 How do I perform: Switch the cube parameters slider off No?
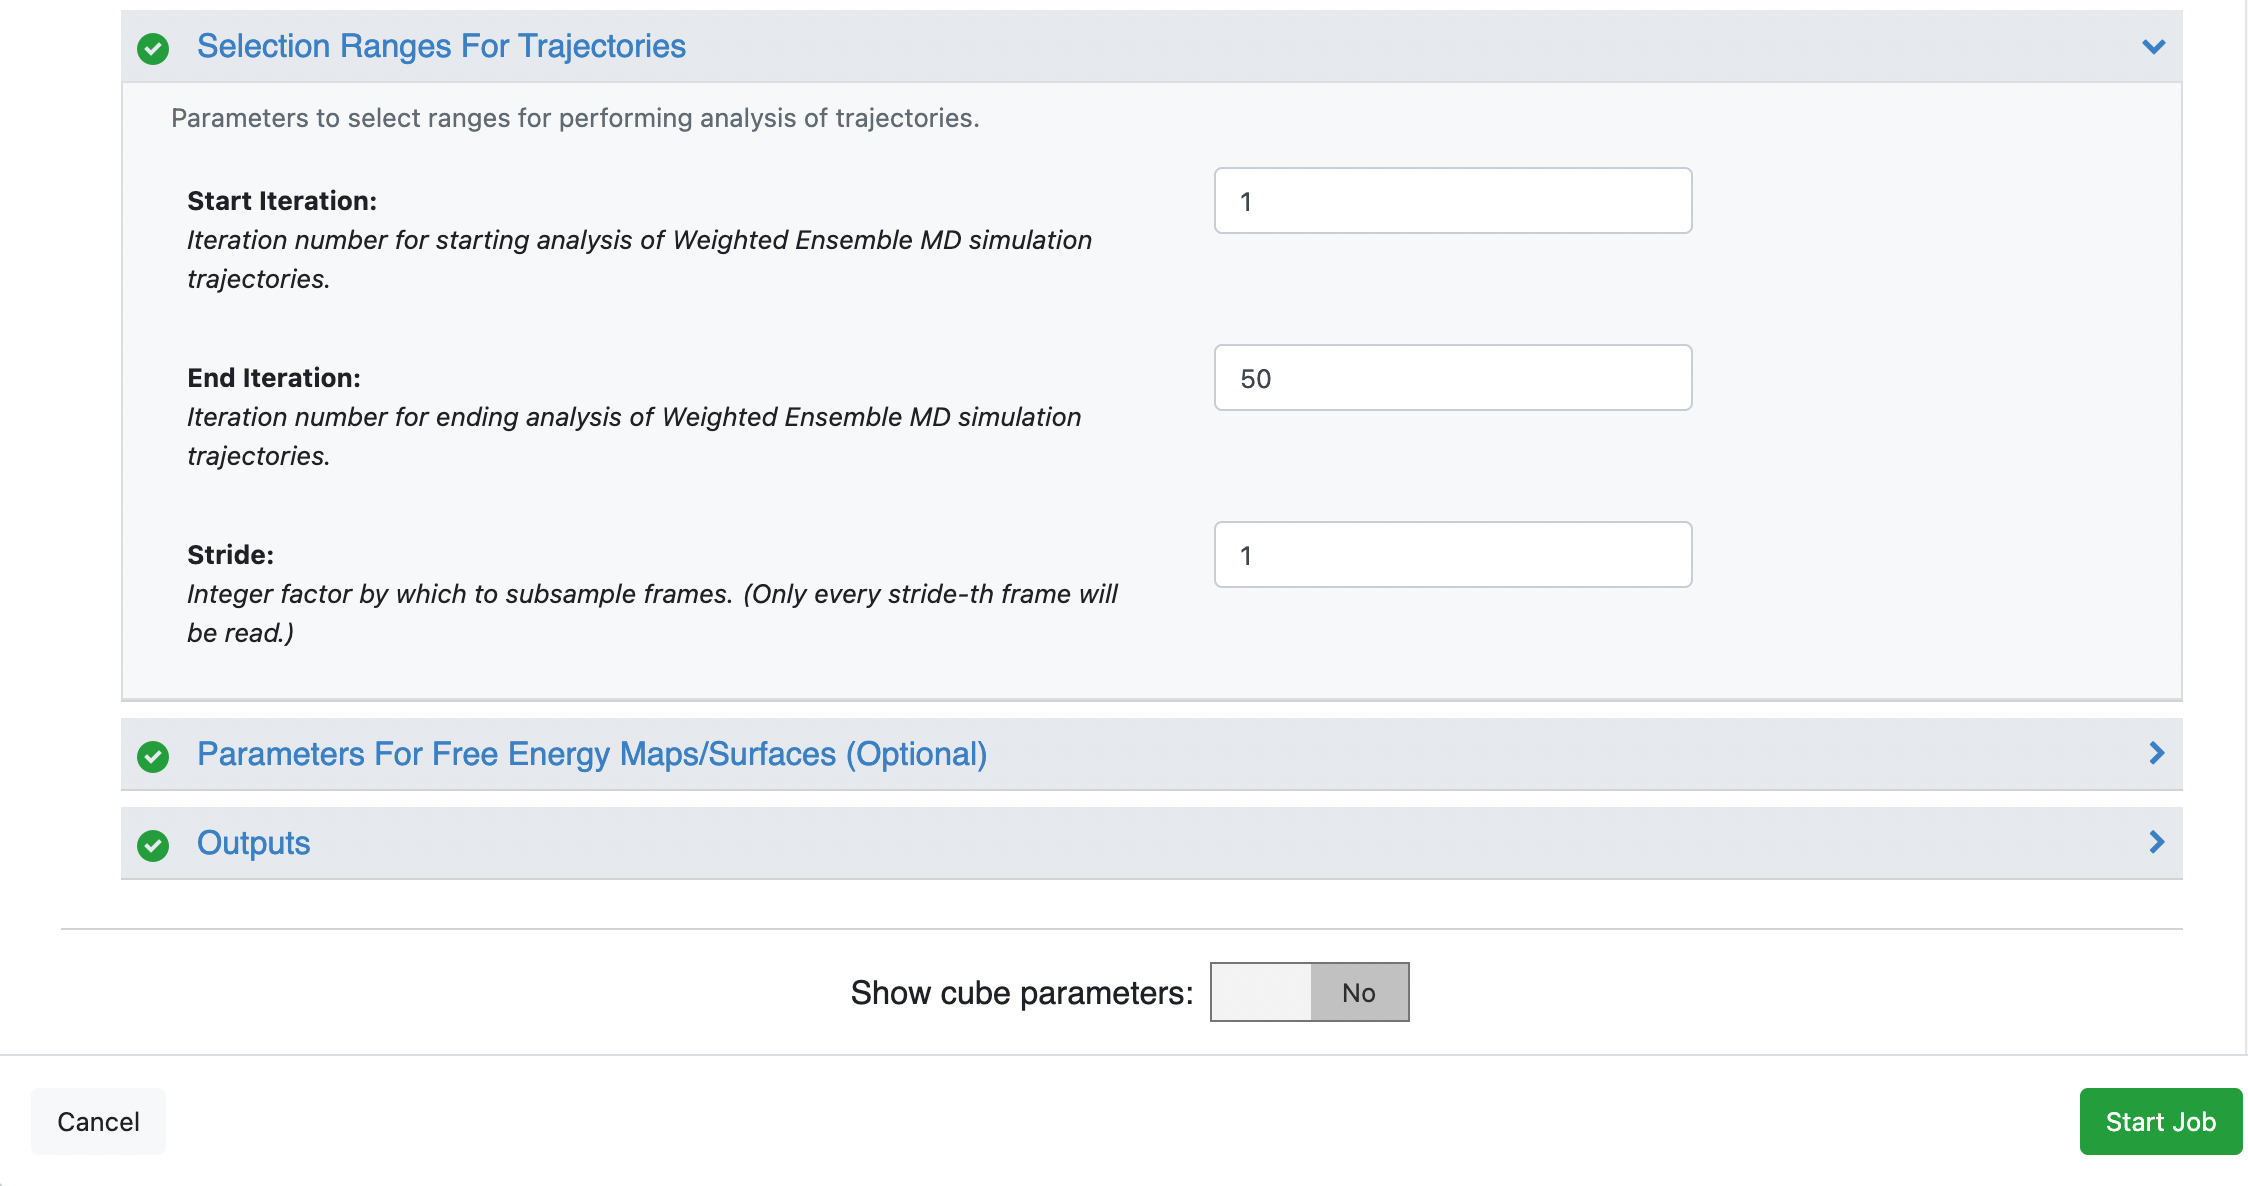tap(1260, 991)
